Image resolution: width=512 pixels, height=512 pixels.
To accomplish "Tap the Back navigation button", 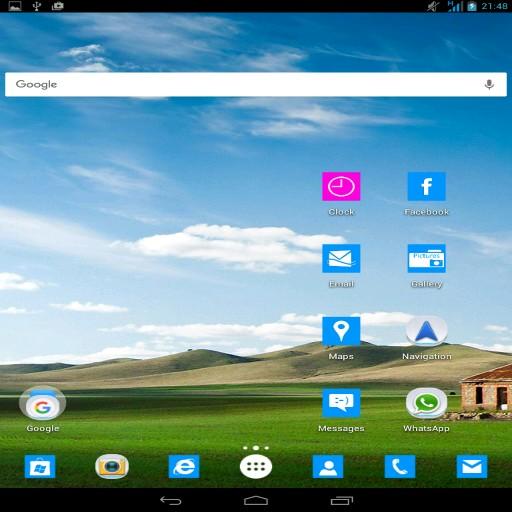I will (171, 500).
